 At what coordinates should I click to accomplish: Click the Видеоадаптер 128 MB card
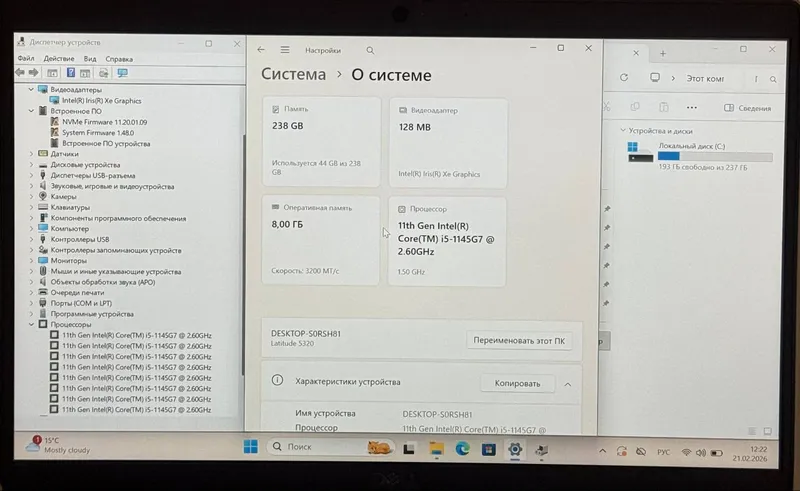448,143
